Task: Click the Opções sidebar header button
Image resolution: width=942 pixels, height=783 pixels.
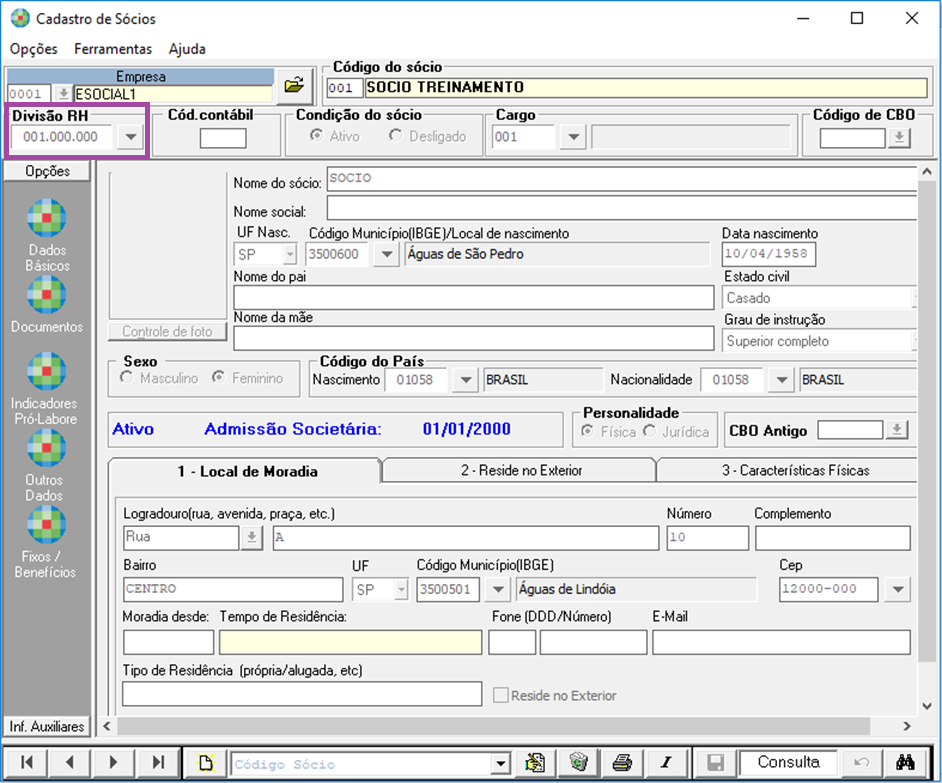Action: 47,171
